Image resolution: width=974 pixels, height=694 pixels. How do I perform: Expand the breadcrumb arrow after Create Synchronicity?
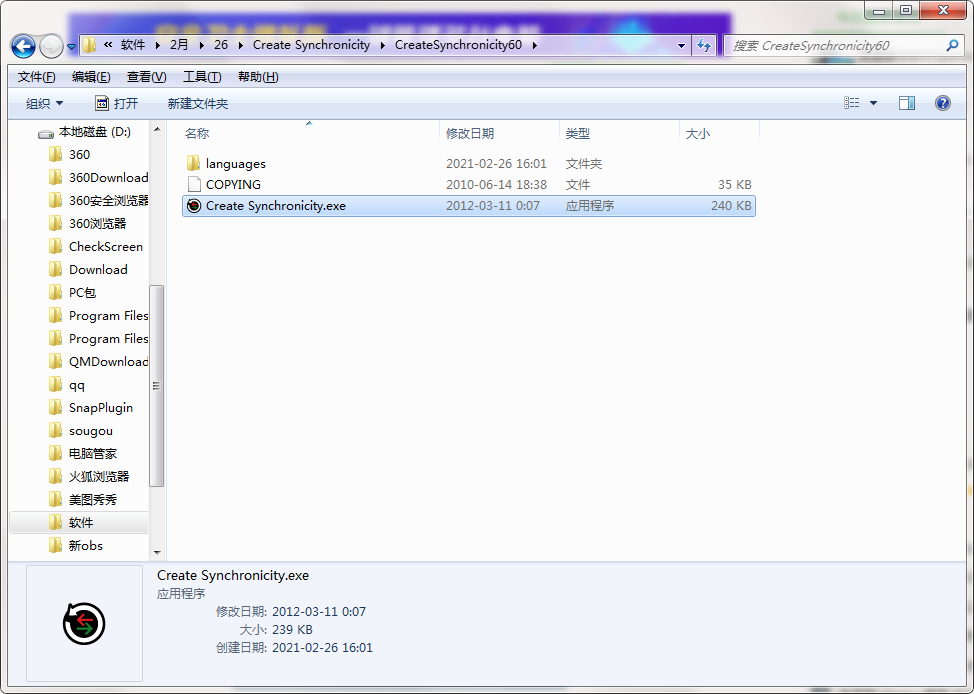tap(382, 45)
